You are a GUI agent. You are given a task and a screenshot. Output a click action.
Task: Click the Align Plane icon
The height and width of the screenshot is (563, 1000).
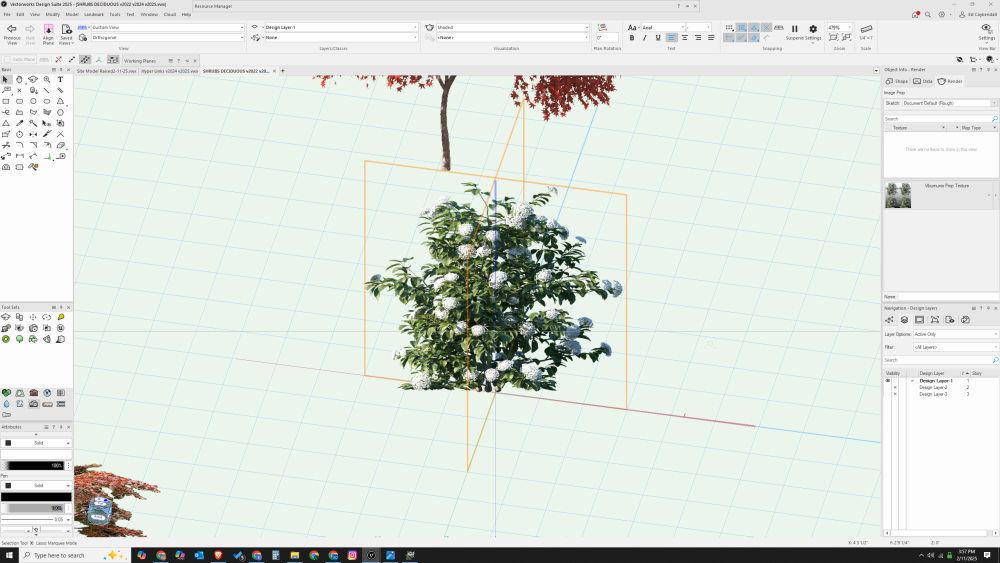point(48,30)
